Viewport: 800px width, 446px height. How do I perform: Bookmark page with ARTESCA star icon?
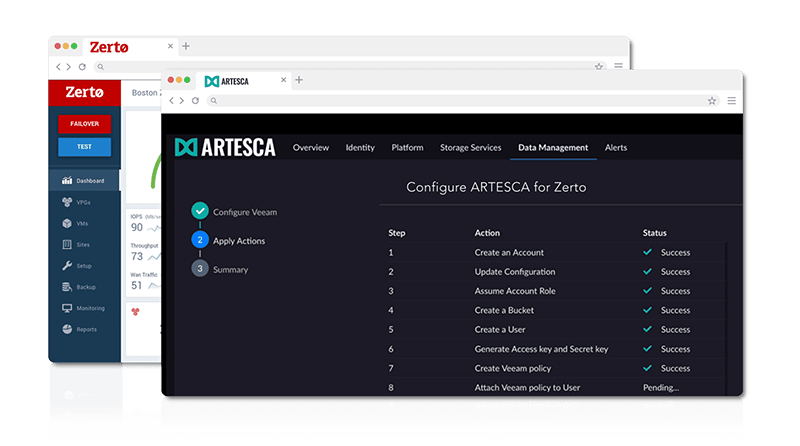point(712,101)
